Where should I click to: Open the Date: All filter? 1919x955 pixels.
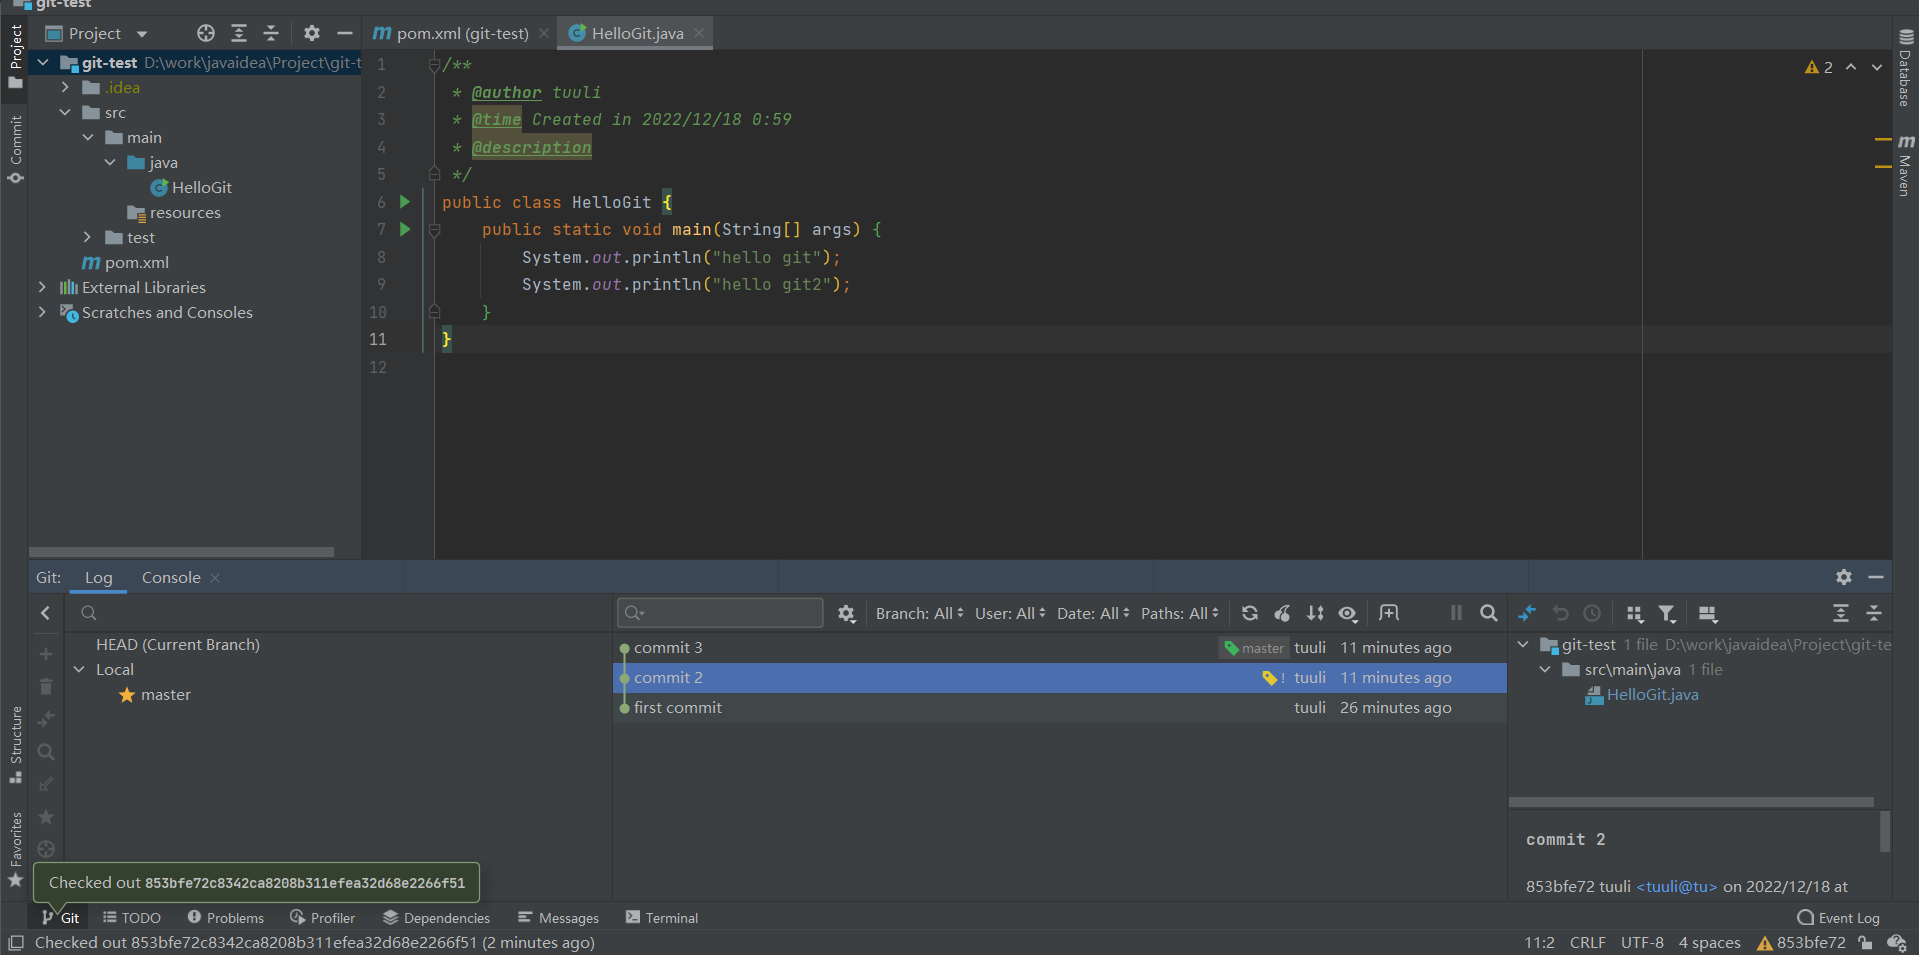[x=1089, y=613]
